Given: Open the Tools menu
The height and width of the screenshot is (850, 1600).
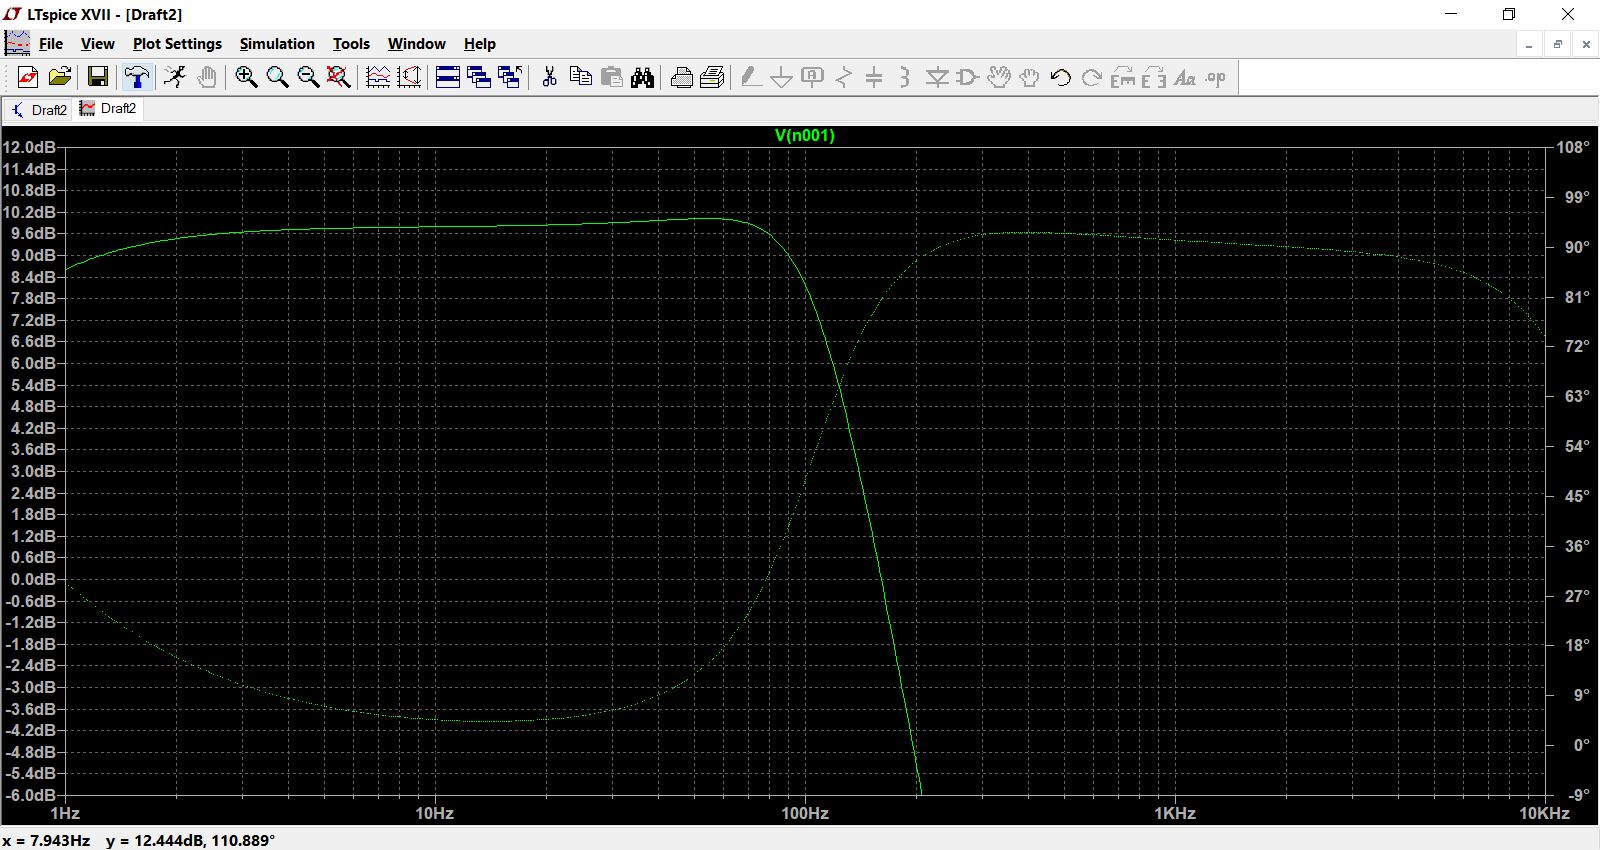Looking at the screenshot, I should point(351,44).
